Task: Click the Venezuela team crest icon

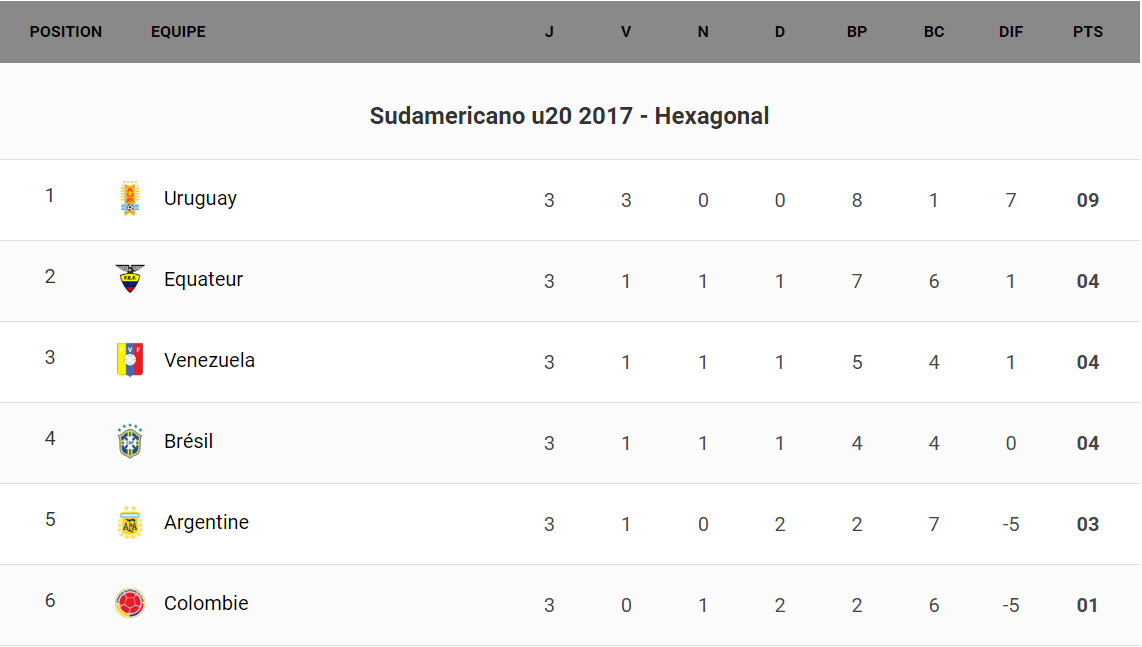Action: [130, 360]
